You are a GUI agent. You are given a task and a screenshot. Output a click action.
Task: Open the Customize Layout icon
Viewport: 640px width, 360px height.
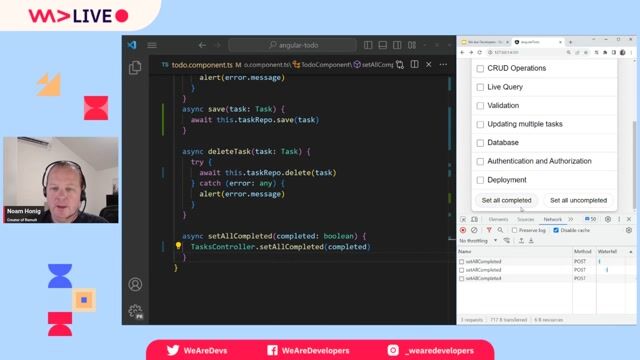tap(412, 45)
